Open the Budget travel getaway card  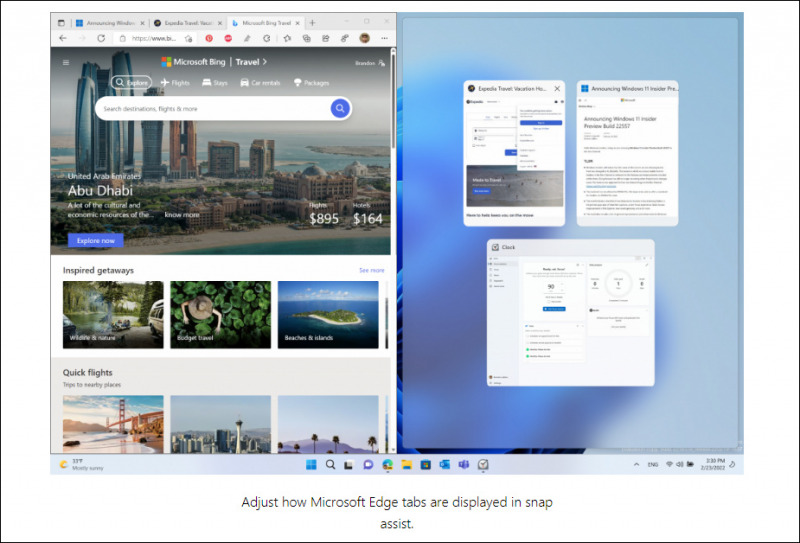(x=220, y=314)
